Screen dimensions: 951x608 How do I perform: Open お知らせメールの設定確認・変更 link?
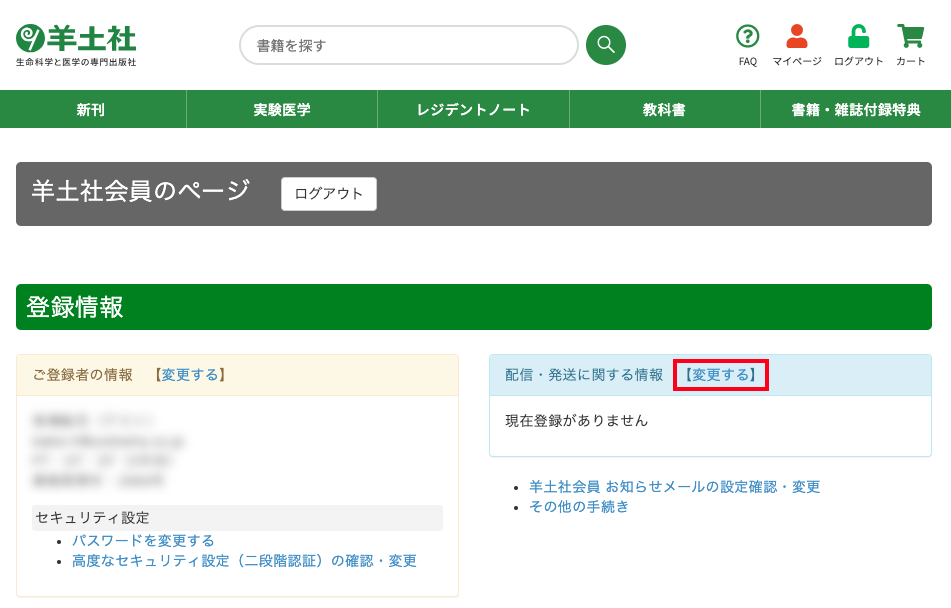pyautogui.click(x=674, y=487)
